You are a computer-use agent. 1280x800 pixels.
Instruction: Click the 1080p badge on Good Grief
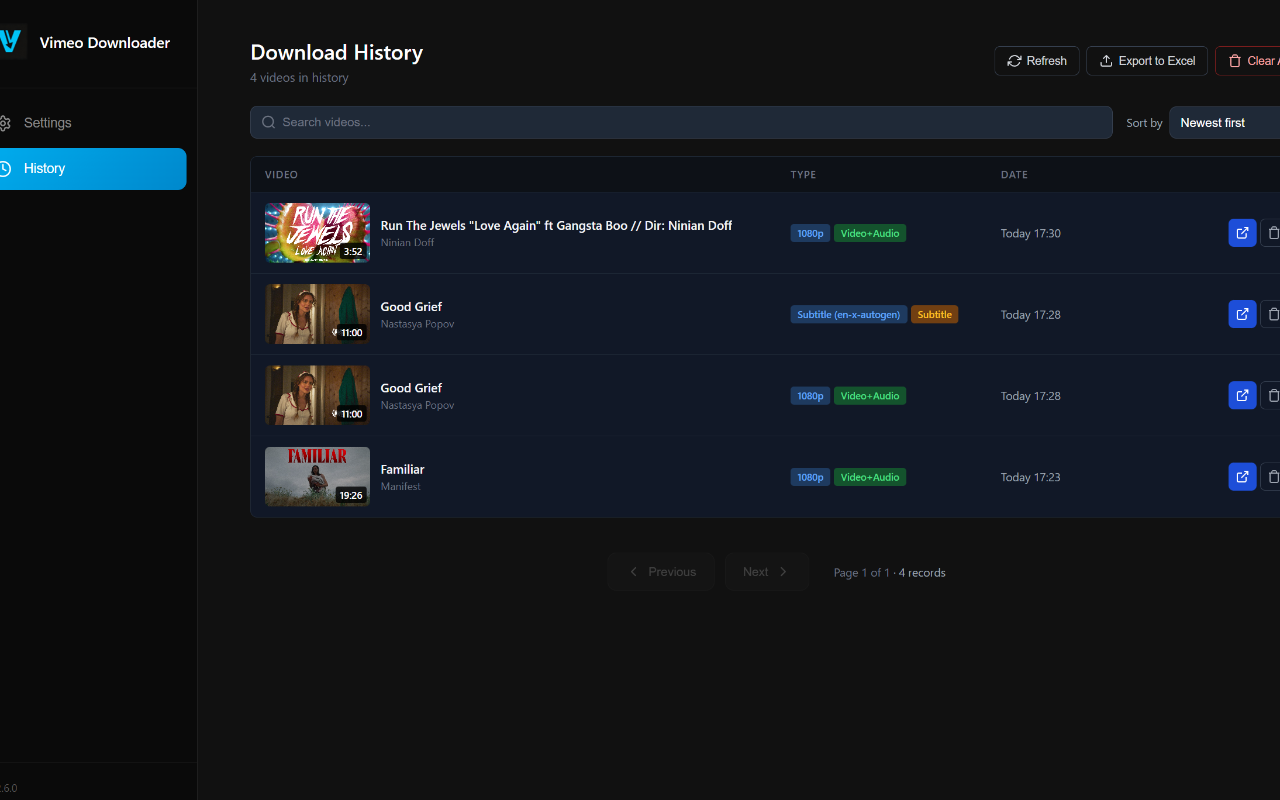tap(810, 396)
